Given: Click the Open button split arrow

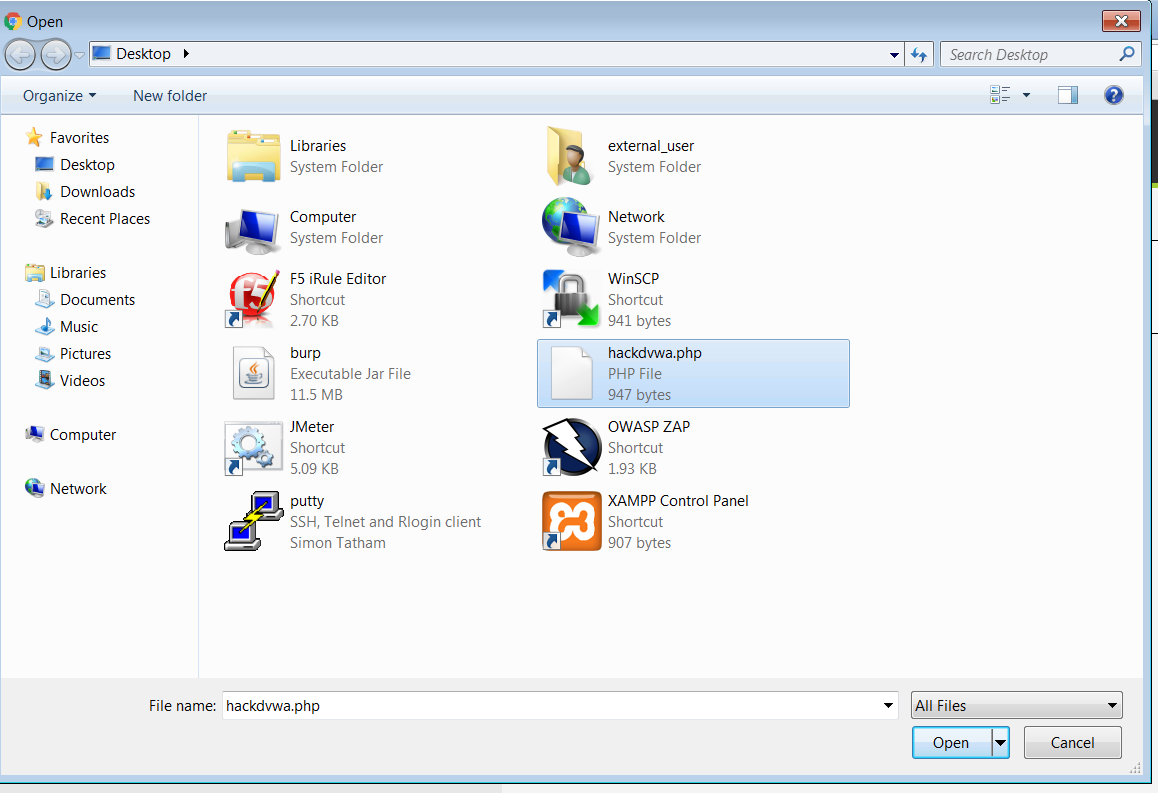Looking at the screenshot, I should (1001, 743).
